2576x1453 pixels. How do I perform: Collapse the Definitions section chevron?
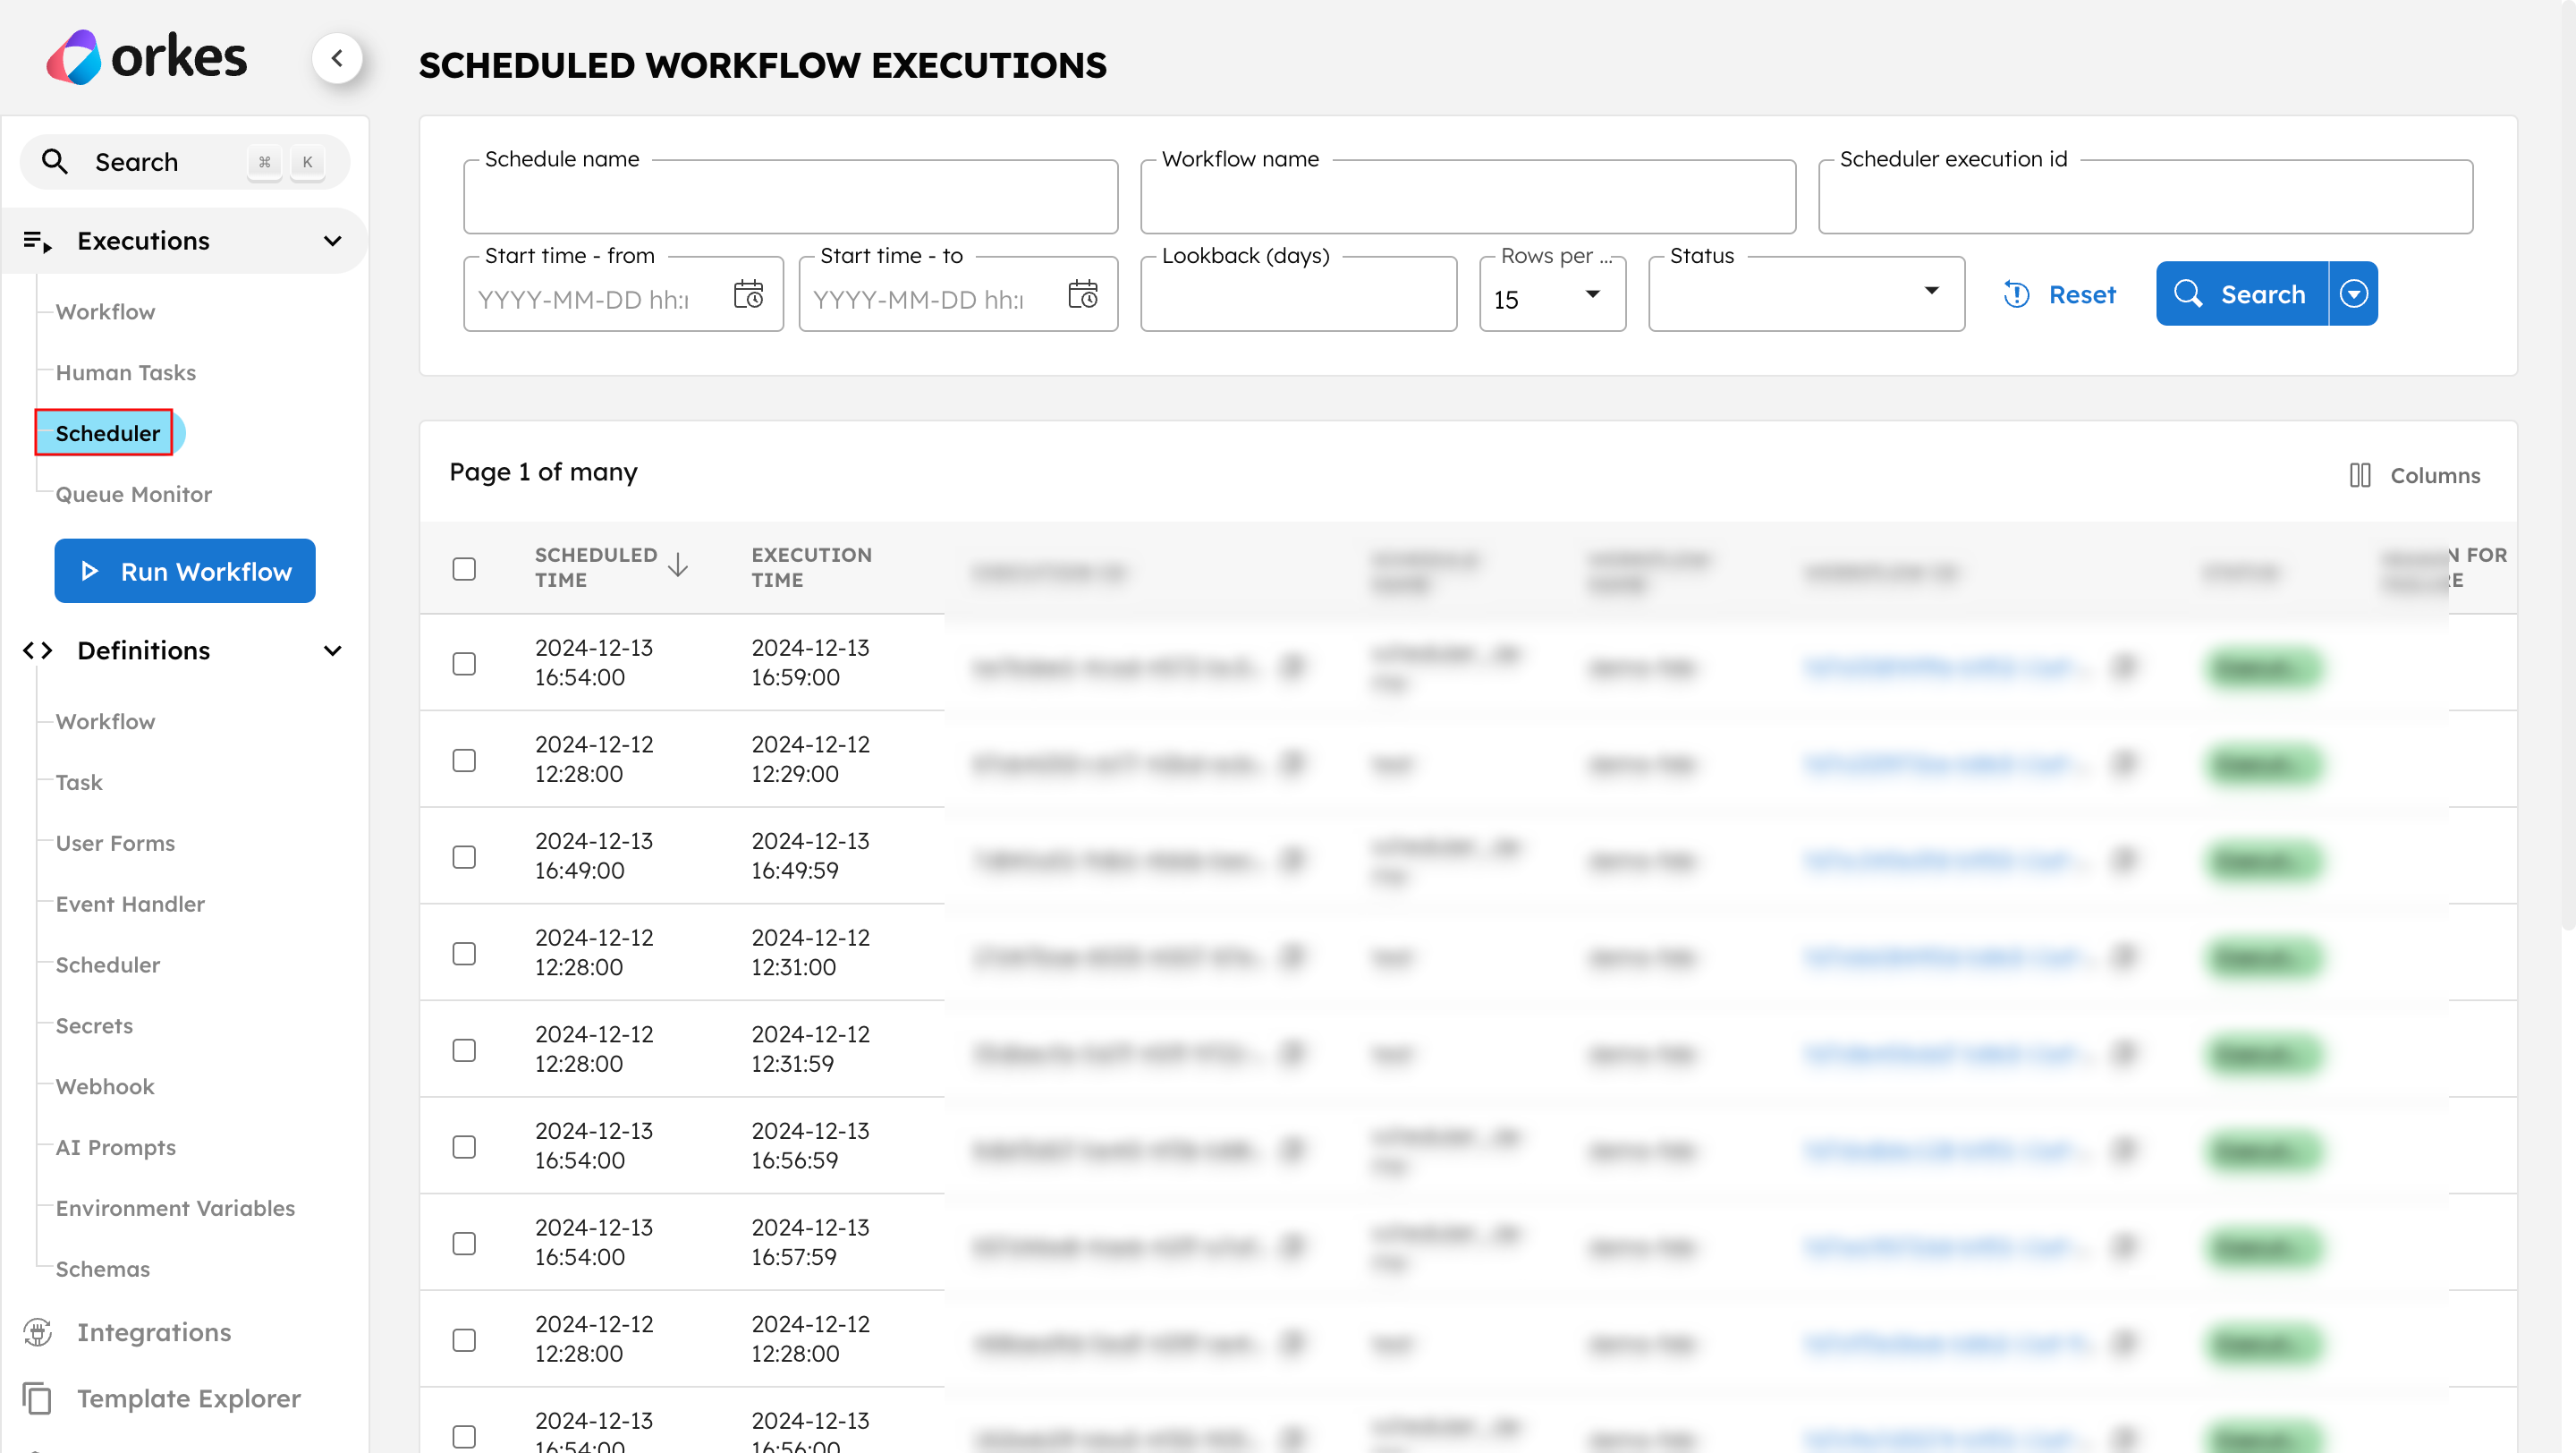333,651
